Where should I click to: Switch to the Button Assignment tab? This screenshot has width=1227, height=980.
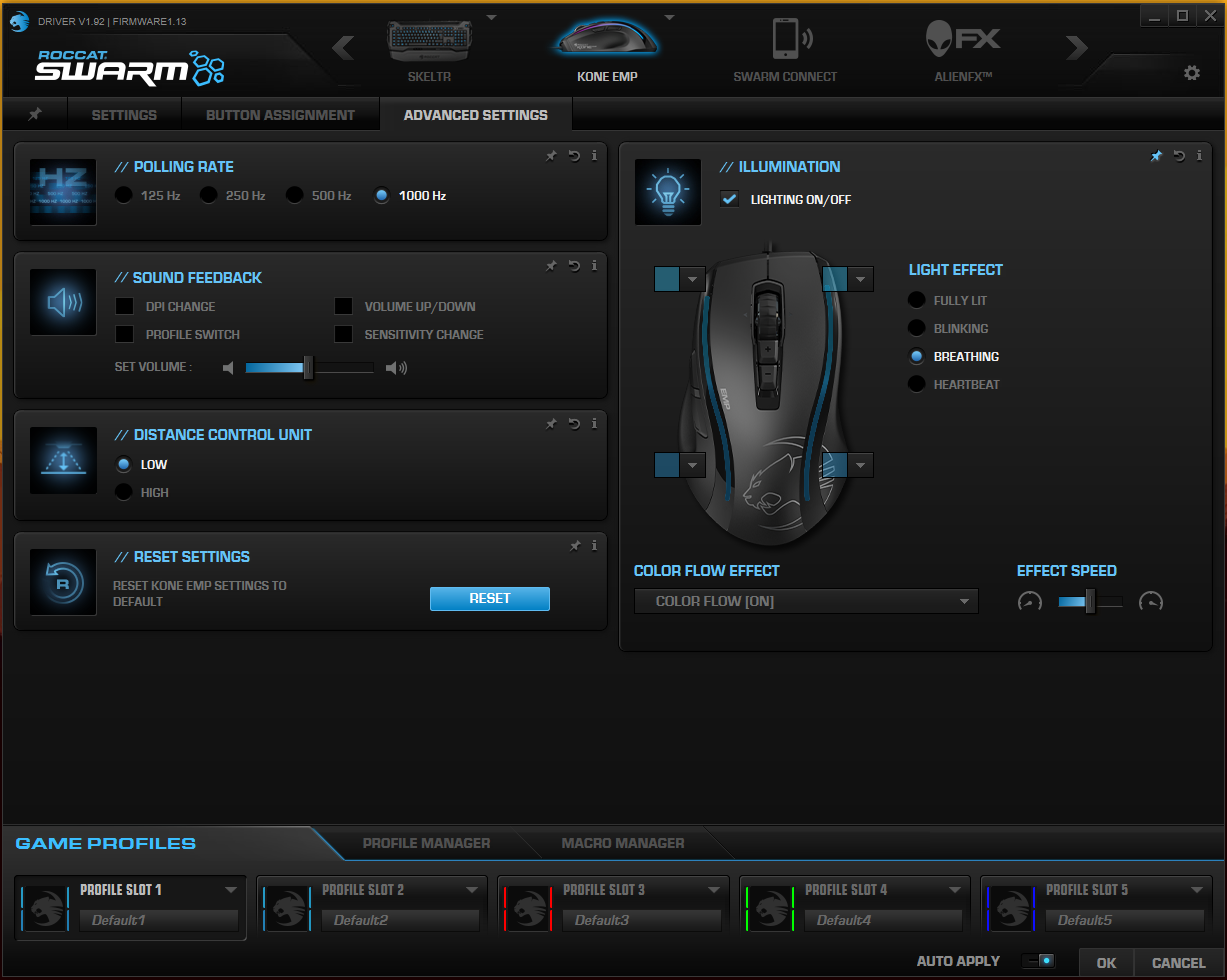pyautogui.click(x=280, y=115)
